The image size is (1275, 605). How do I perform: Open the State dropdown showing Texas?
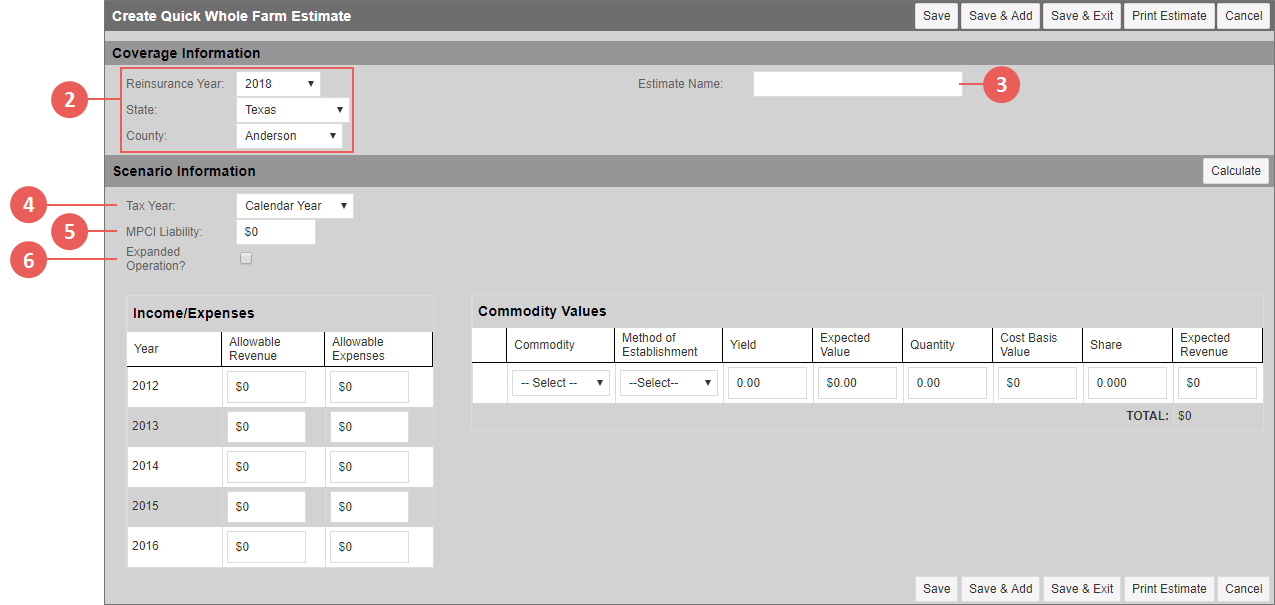[x=292, y=109]
